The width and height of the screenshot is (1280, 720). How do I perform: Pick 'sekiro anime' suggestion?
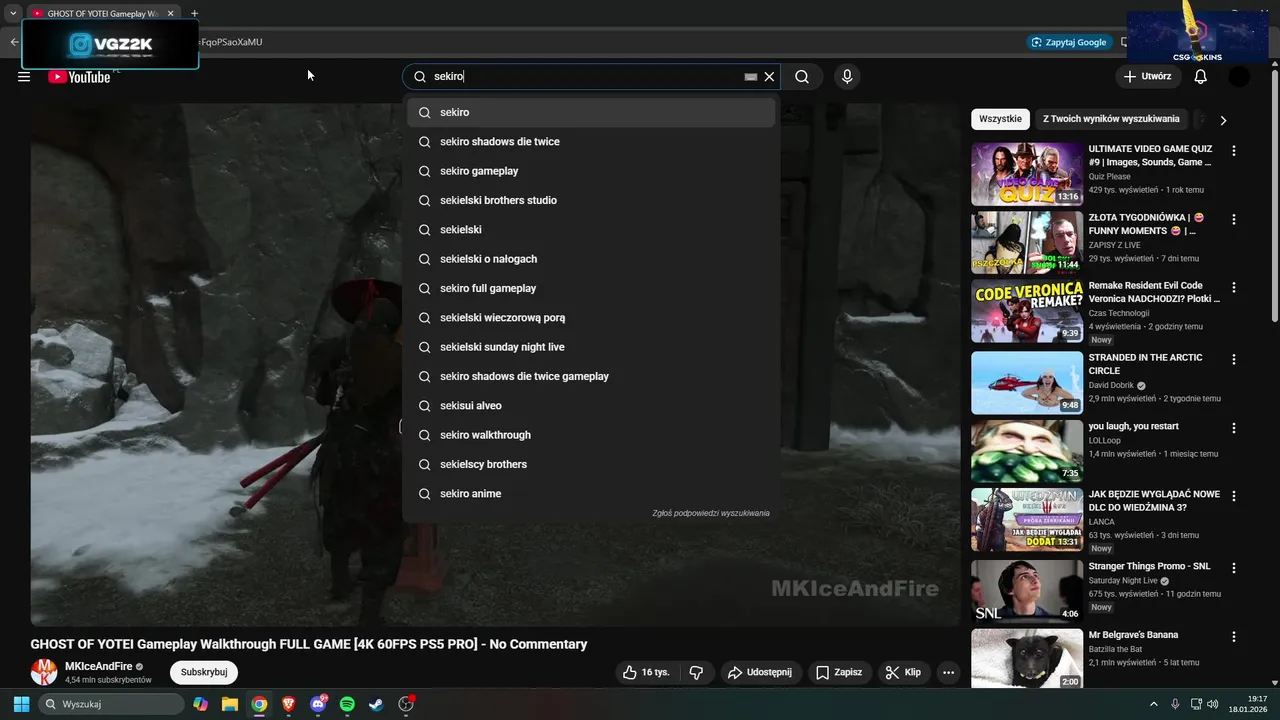[591, 494]
